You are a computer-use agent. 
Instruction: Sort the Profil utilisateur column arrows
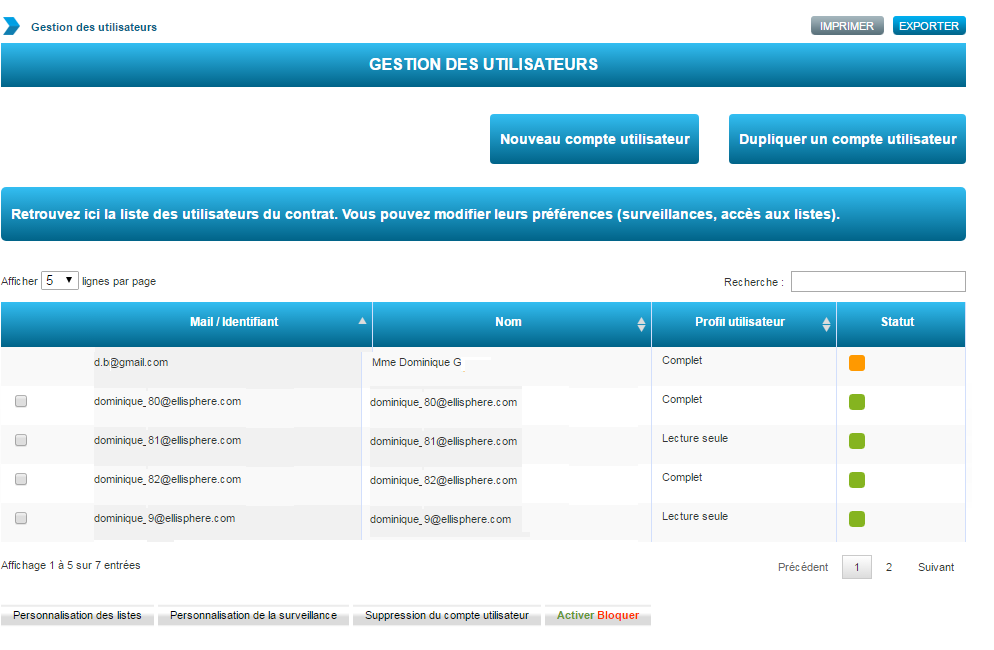(x=826, y=324)
